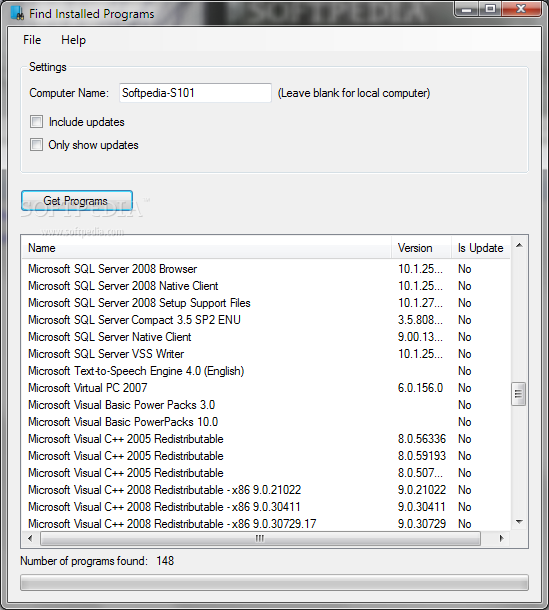Viewport: 549px width, 610px height.
Task: Select Microsoft SQL Server 2008 Native Client
Action: point(266,286)
